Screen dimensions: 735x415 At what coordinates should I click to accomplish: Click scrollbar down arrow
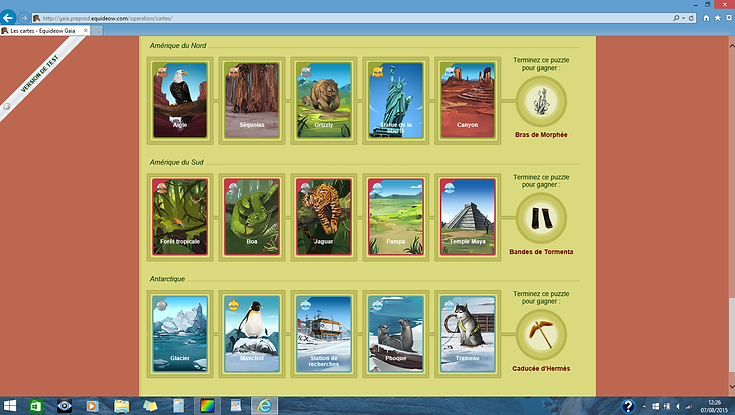click(x=731, y=387)
